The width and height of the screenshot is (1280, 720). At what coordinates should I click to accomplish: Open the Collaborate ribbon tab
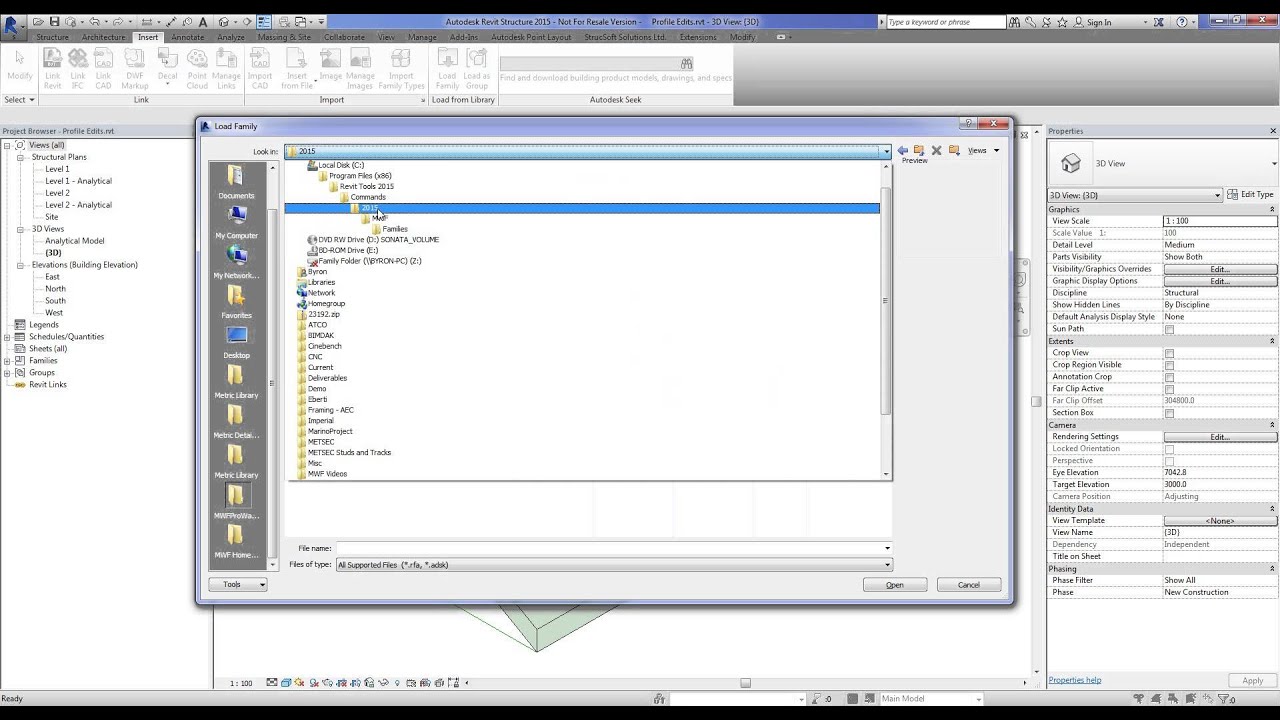point(344,37)
